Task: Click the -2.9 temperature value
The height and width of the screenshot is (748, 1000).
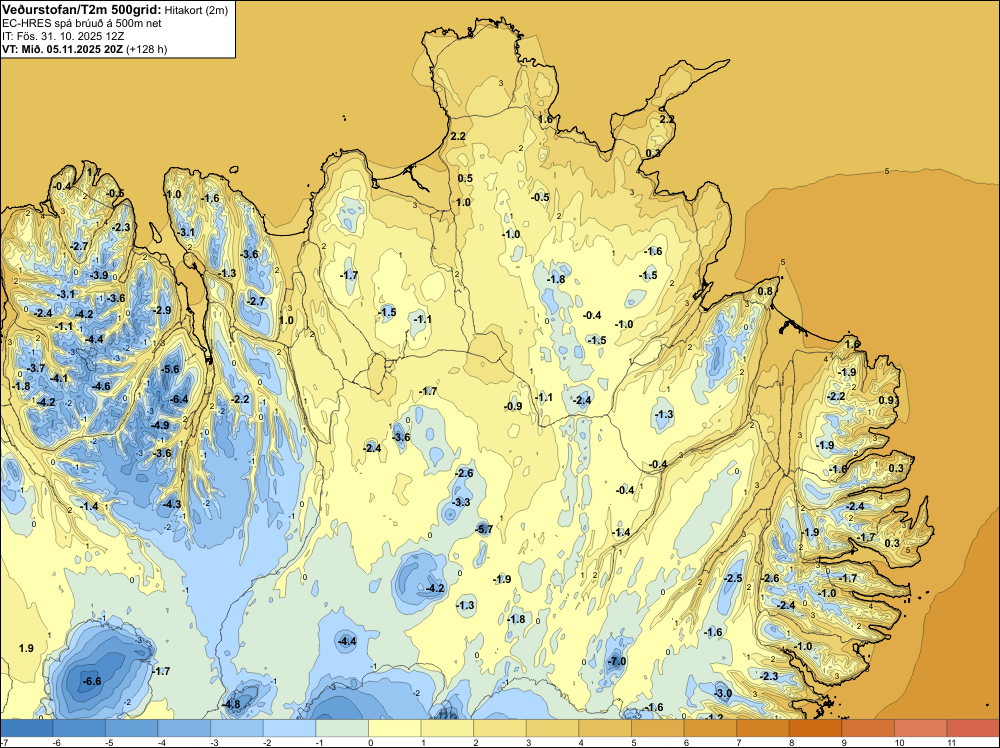Action: click(162, 310)
